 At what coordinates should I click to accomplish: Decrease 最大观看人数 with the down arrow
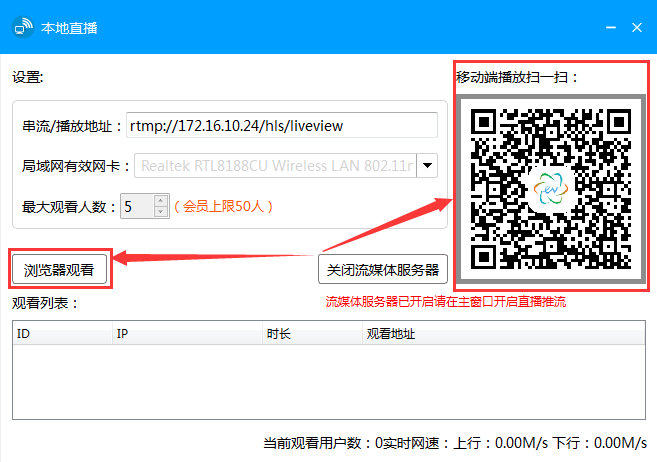[161, 212]
